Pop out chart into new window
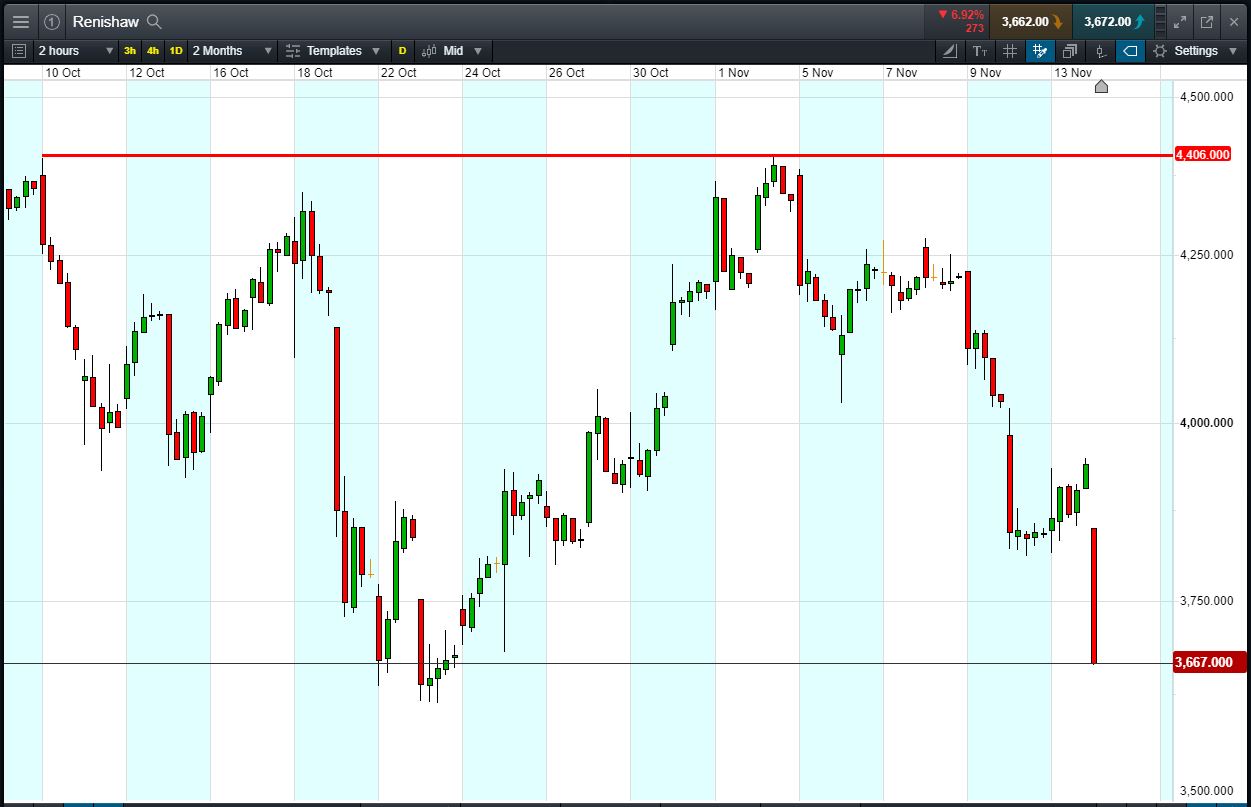The width and height of the screenshot is (1251, 807). (x=1207, y=21)
